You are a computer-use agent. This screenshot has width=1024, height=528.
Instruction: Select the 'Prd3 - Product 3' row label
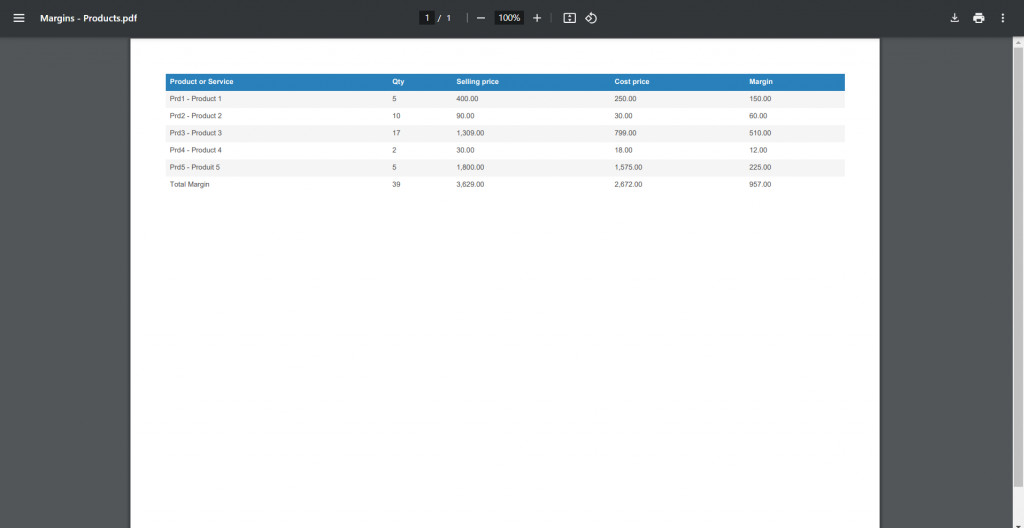tap(195, 133)
